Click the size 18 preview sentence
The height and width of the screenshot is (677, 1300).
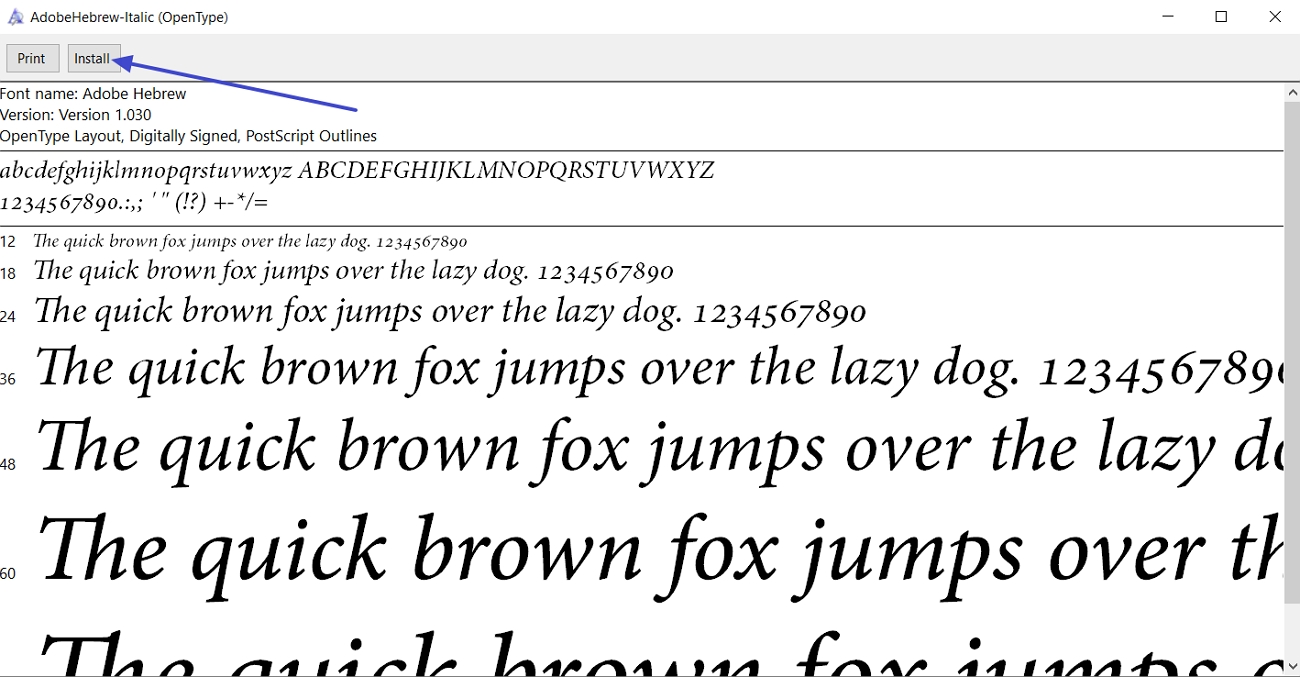pos(350,271)
